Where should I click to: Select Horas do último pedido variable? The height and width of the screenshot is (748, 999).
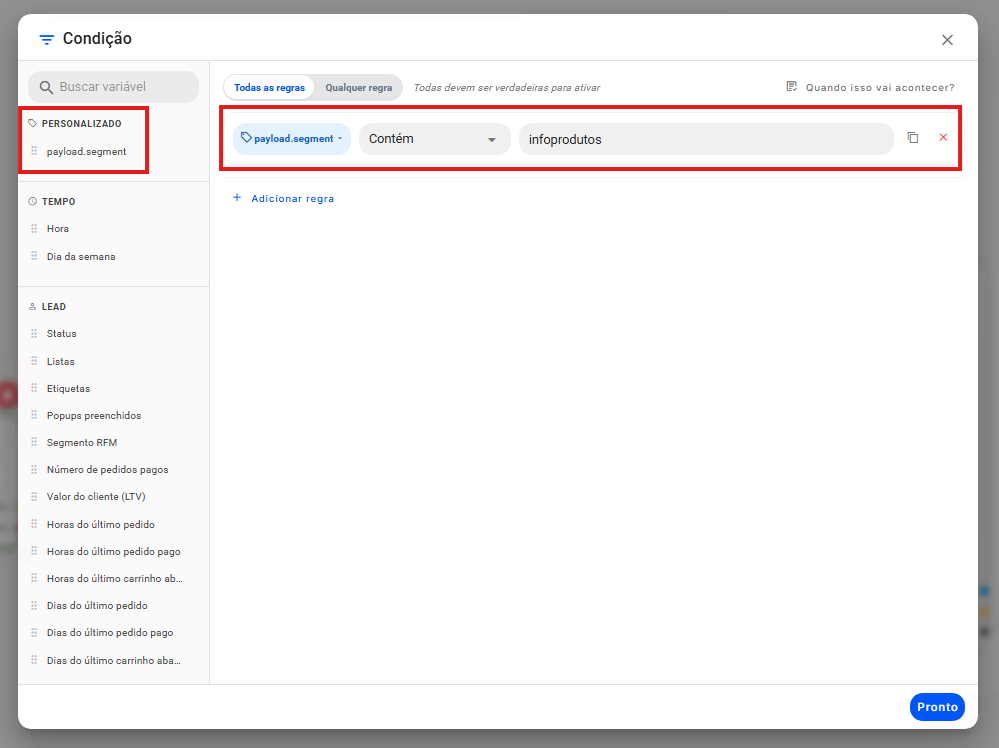coord(101,524)
